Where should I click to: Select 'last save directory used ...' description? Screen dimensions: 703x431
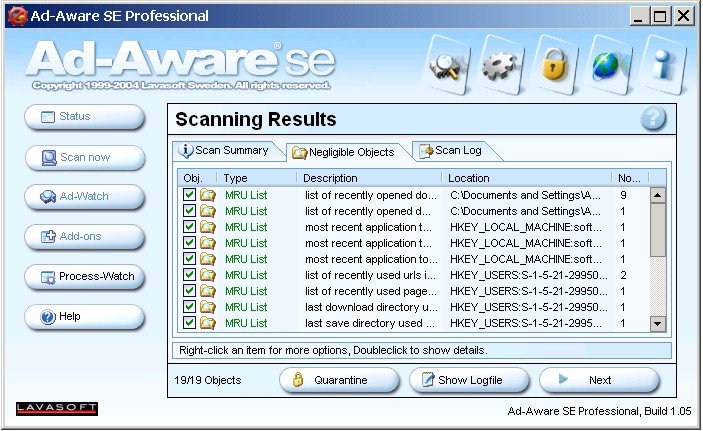pos(369,323)
